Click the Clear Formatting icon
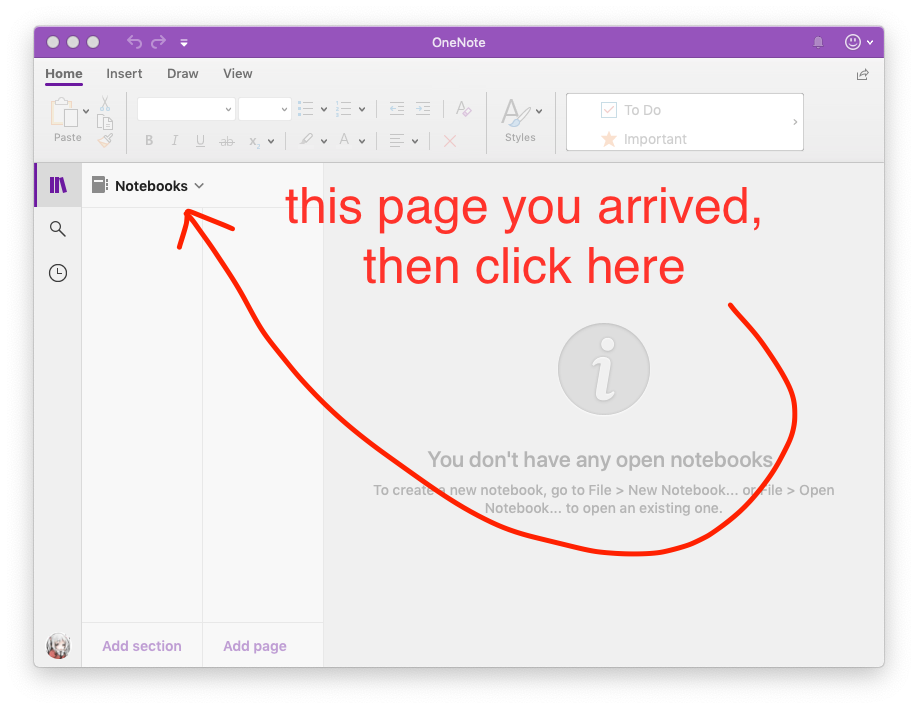 tap(464, 109)
